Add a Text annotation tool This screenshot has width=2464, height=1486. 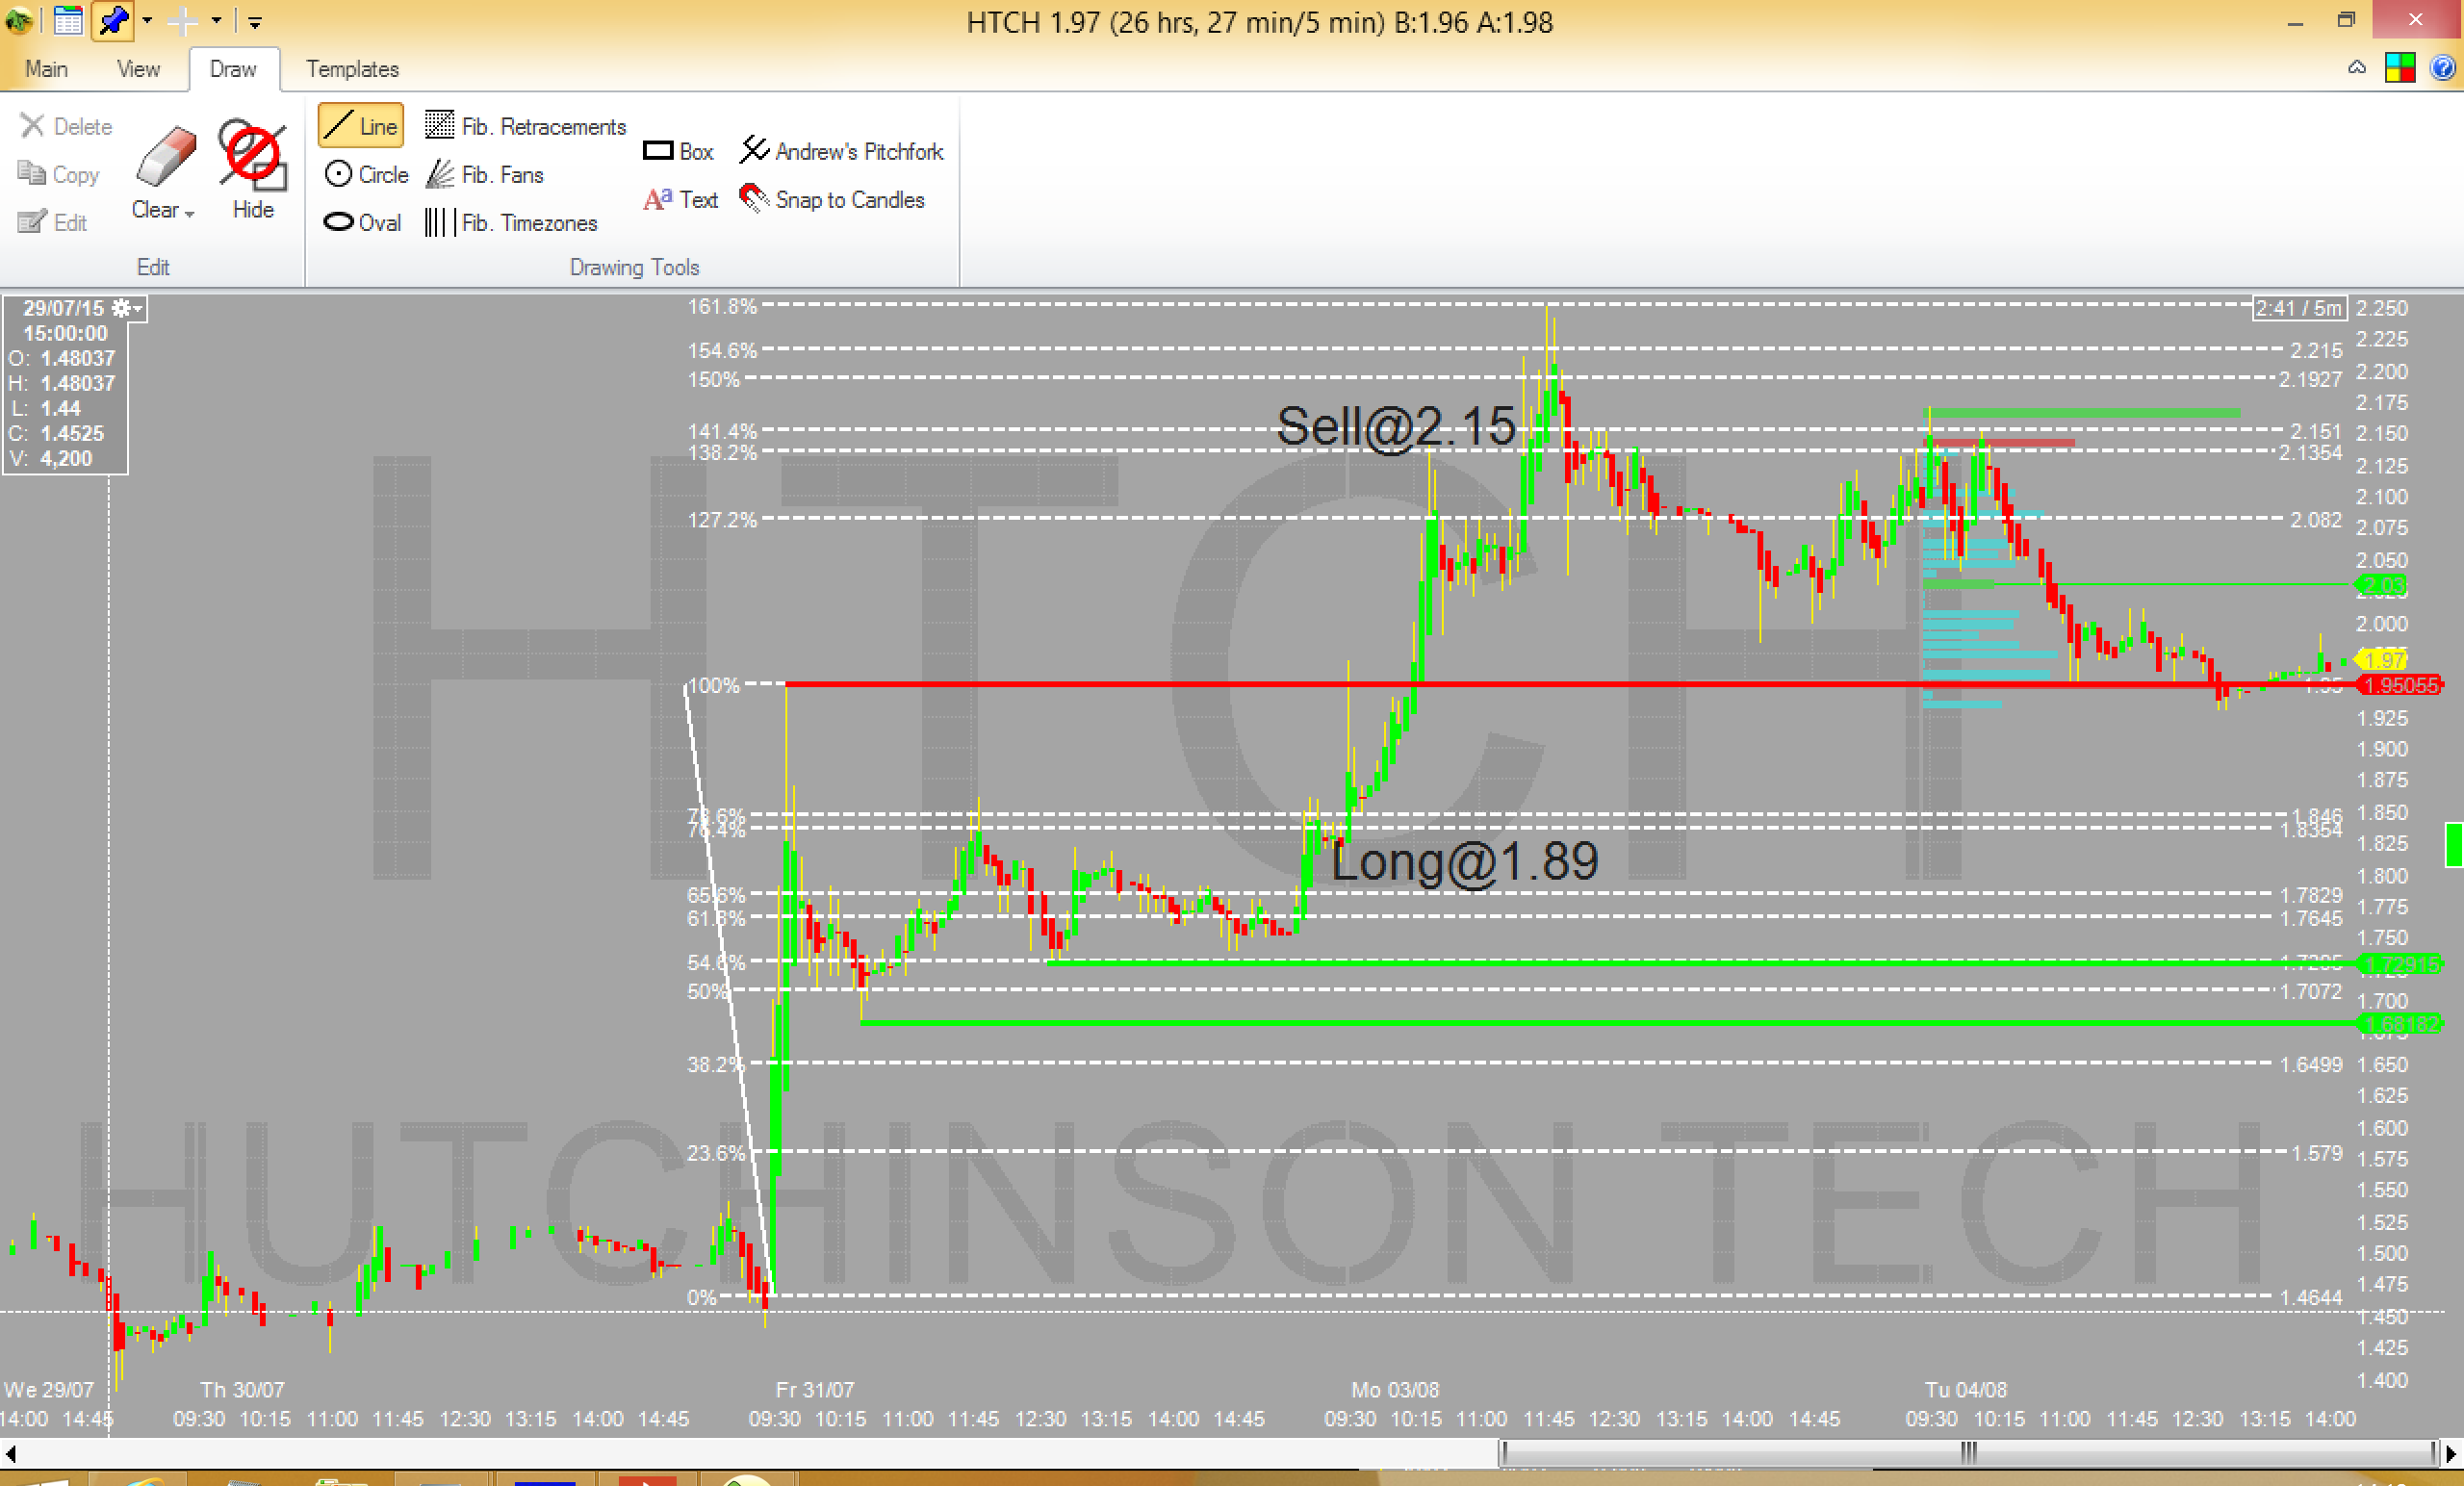tap(681, 199)
